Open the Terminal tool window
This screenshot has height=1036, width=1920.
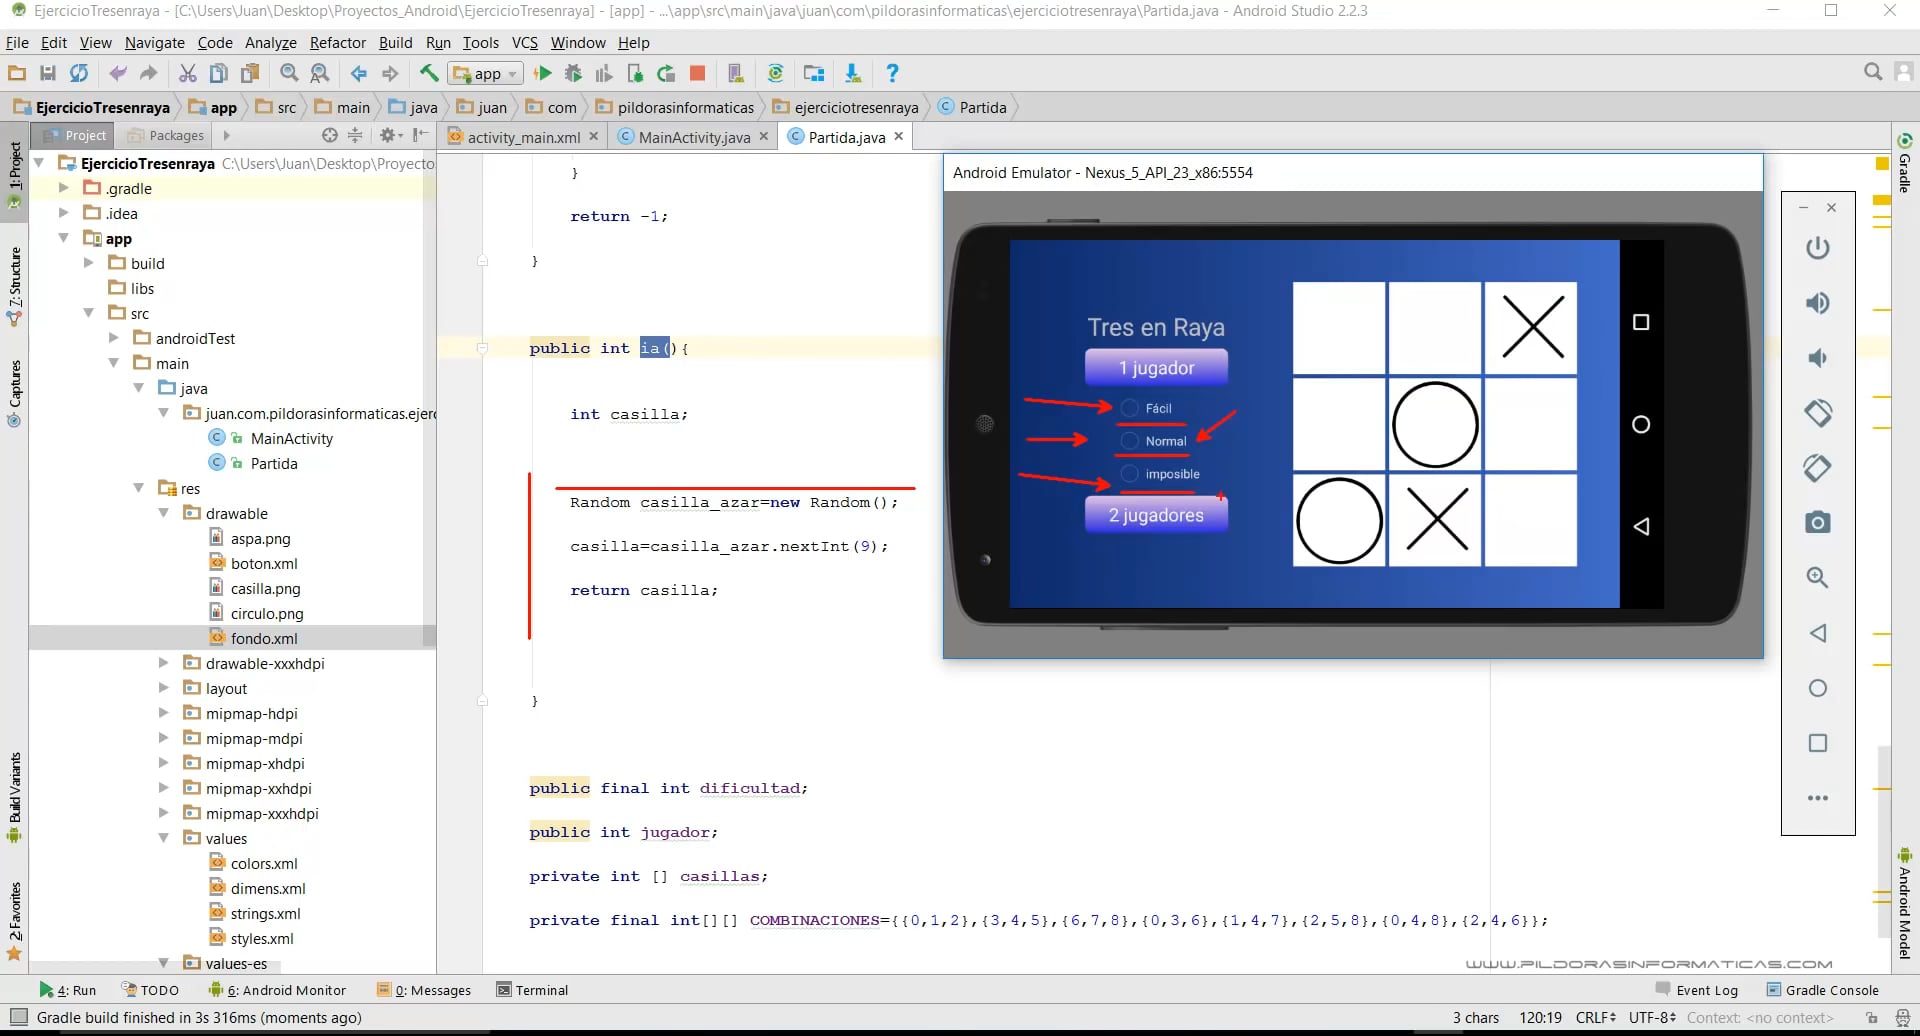click(542, 989)
